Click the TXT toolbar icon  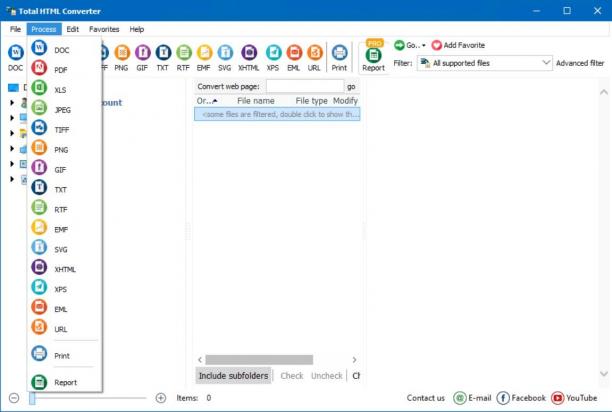click(x=163, y=58)
